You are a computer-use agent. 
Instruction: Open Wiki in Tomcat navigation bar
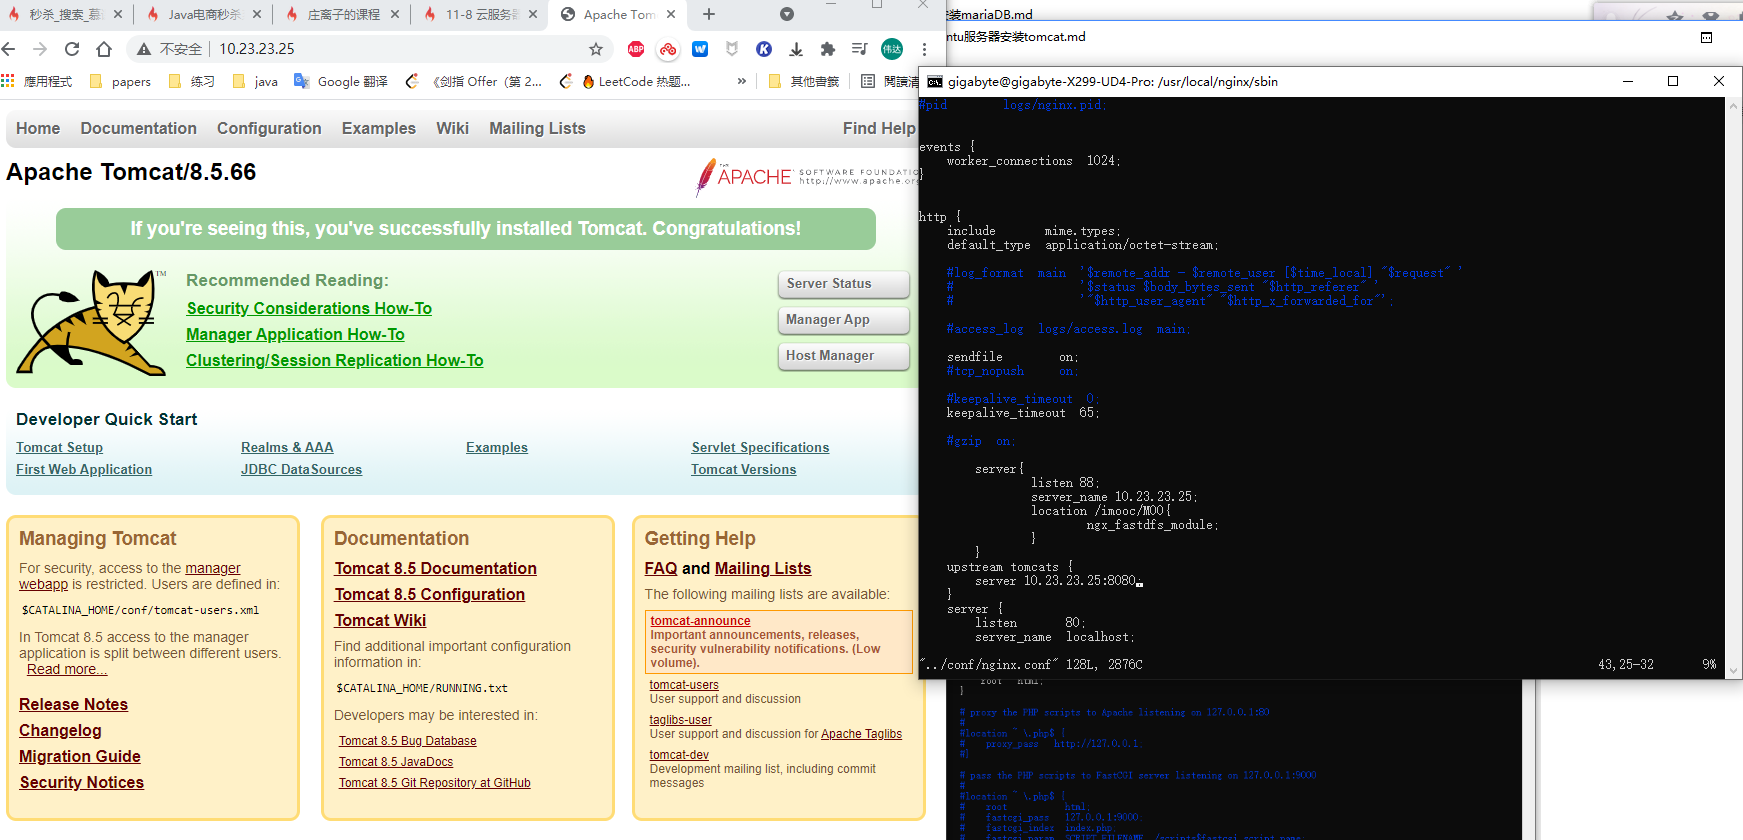coord(452,128)
